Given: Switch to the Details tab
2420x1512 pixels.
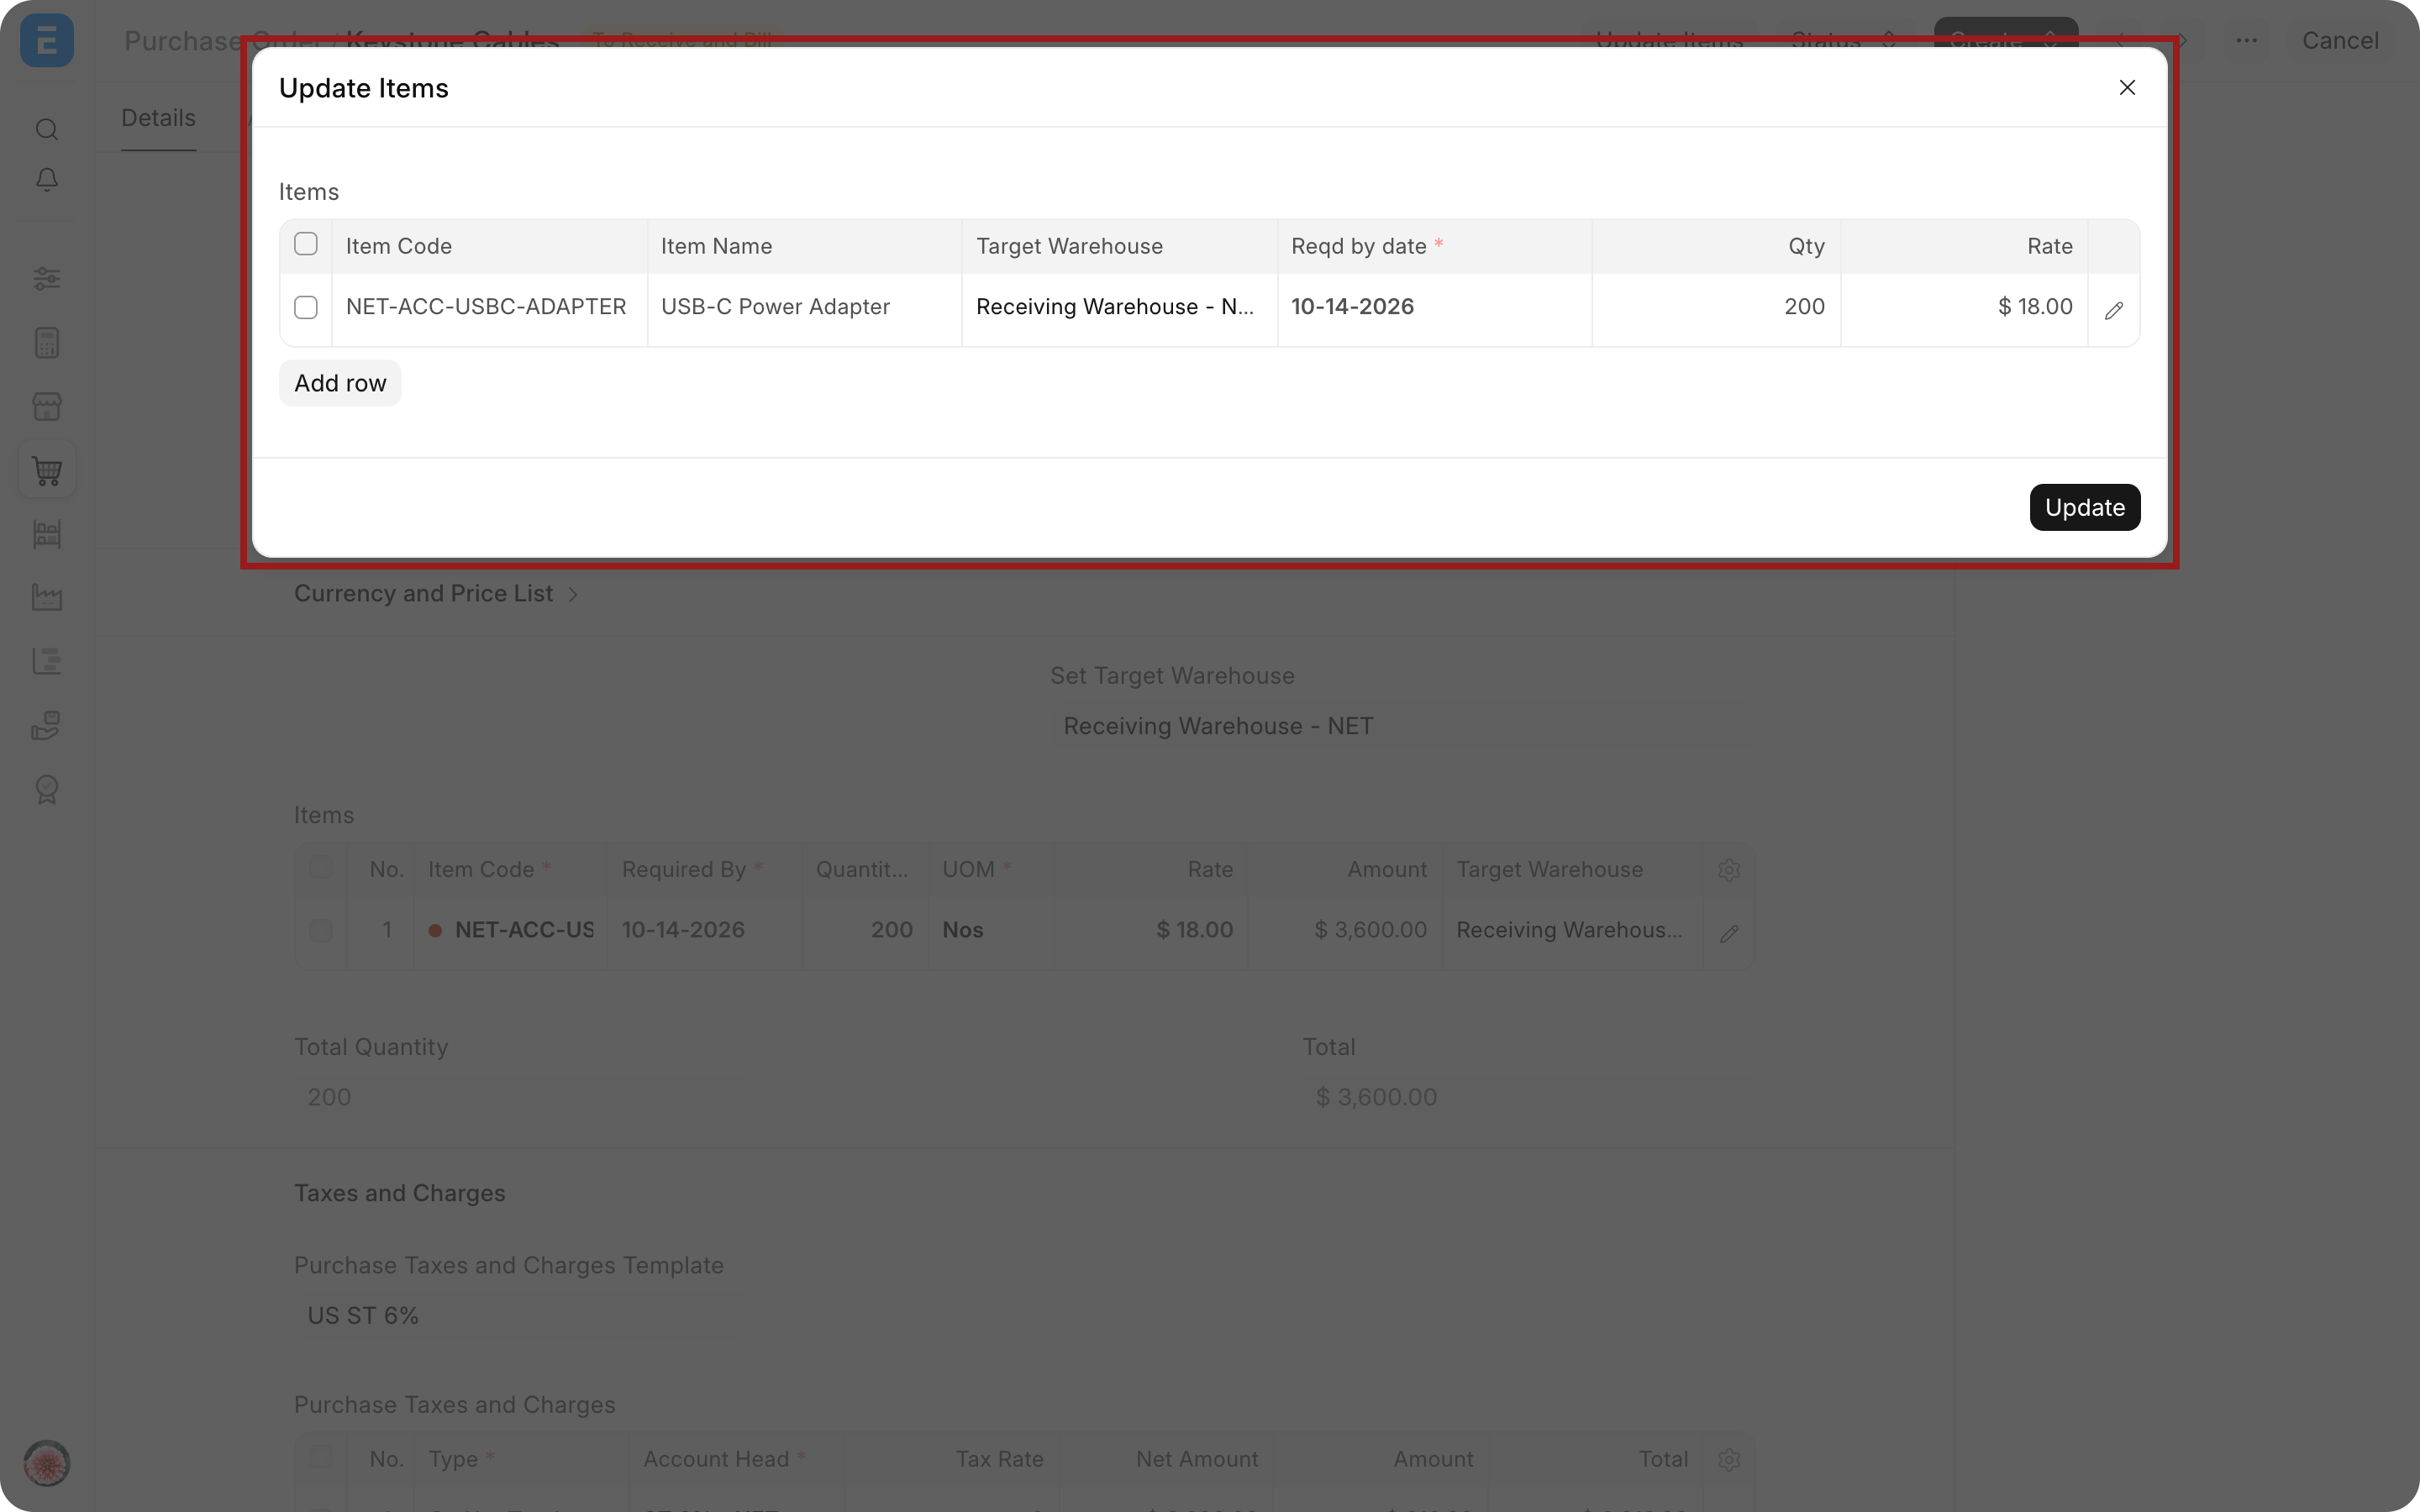Looking at the screenshot, I should click(x=158, y=118).
